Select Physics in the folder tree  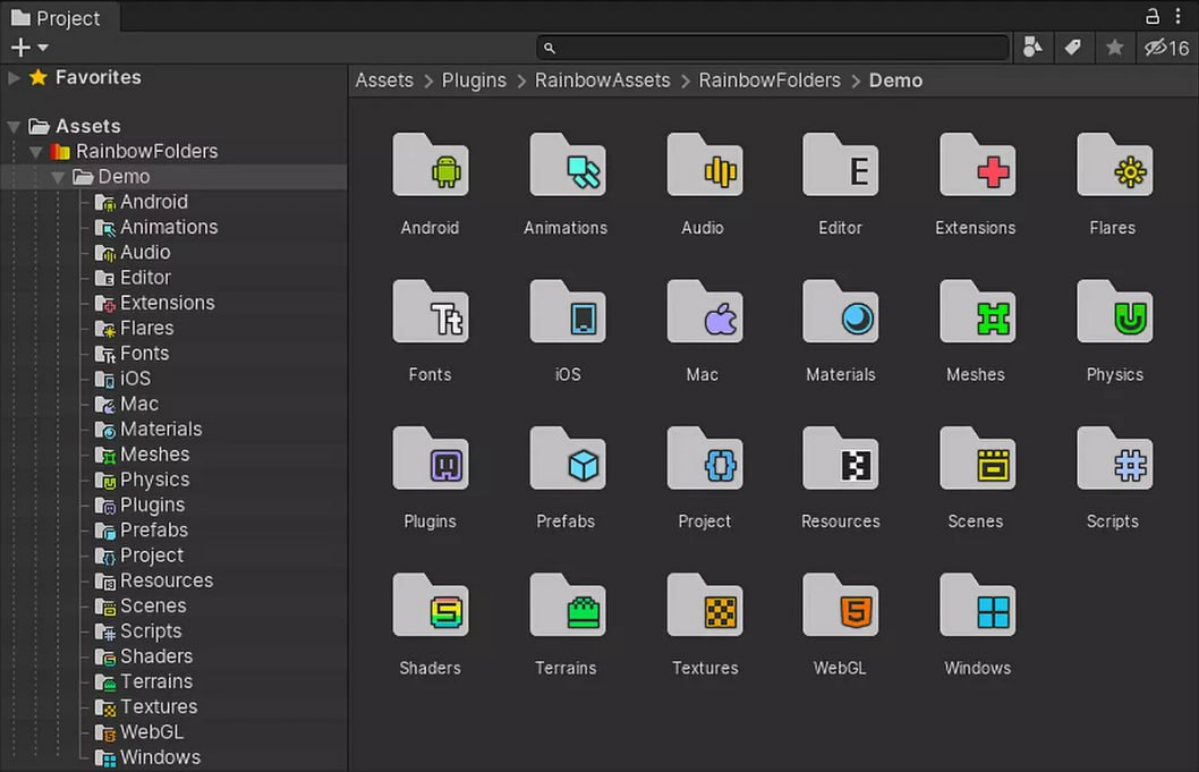[x=154, y=479]
